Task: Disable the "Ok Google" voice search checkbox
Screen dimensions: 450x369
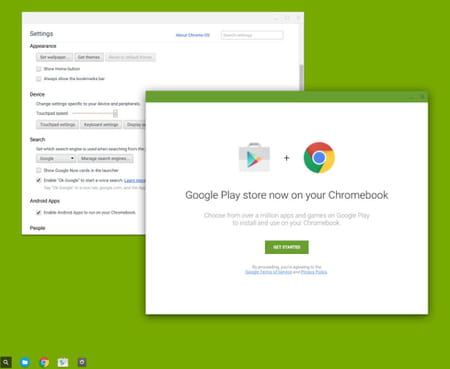Action: (x=39, y=180)
